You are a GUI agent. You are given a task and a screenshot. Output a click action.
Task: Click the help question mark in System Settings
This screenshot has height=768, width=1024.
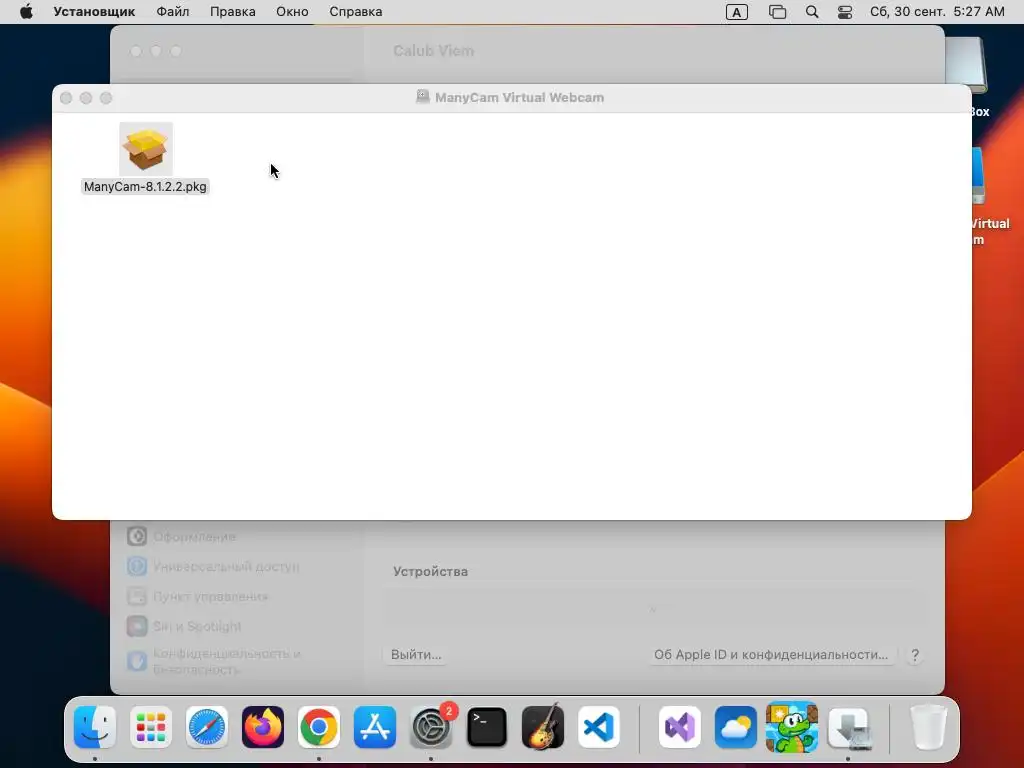(915, 655)
